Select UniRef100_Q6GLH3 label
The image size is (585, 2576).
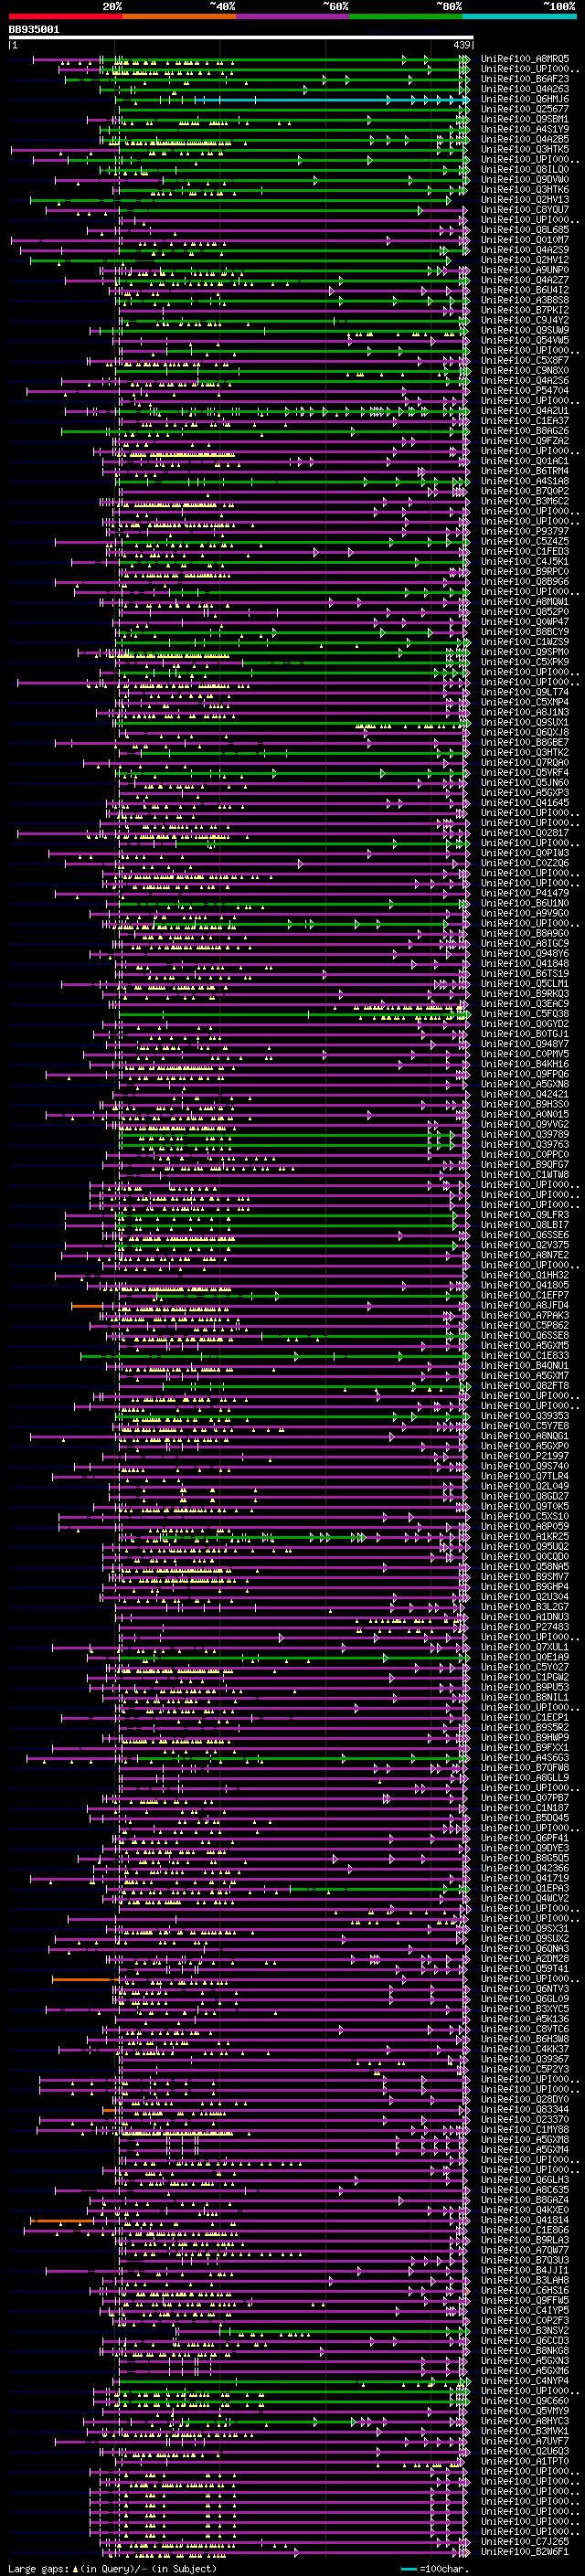[525, 2179]
